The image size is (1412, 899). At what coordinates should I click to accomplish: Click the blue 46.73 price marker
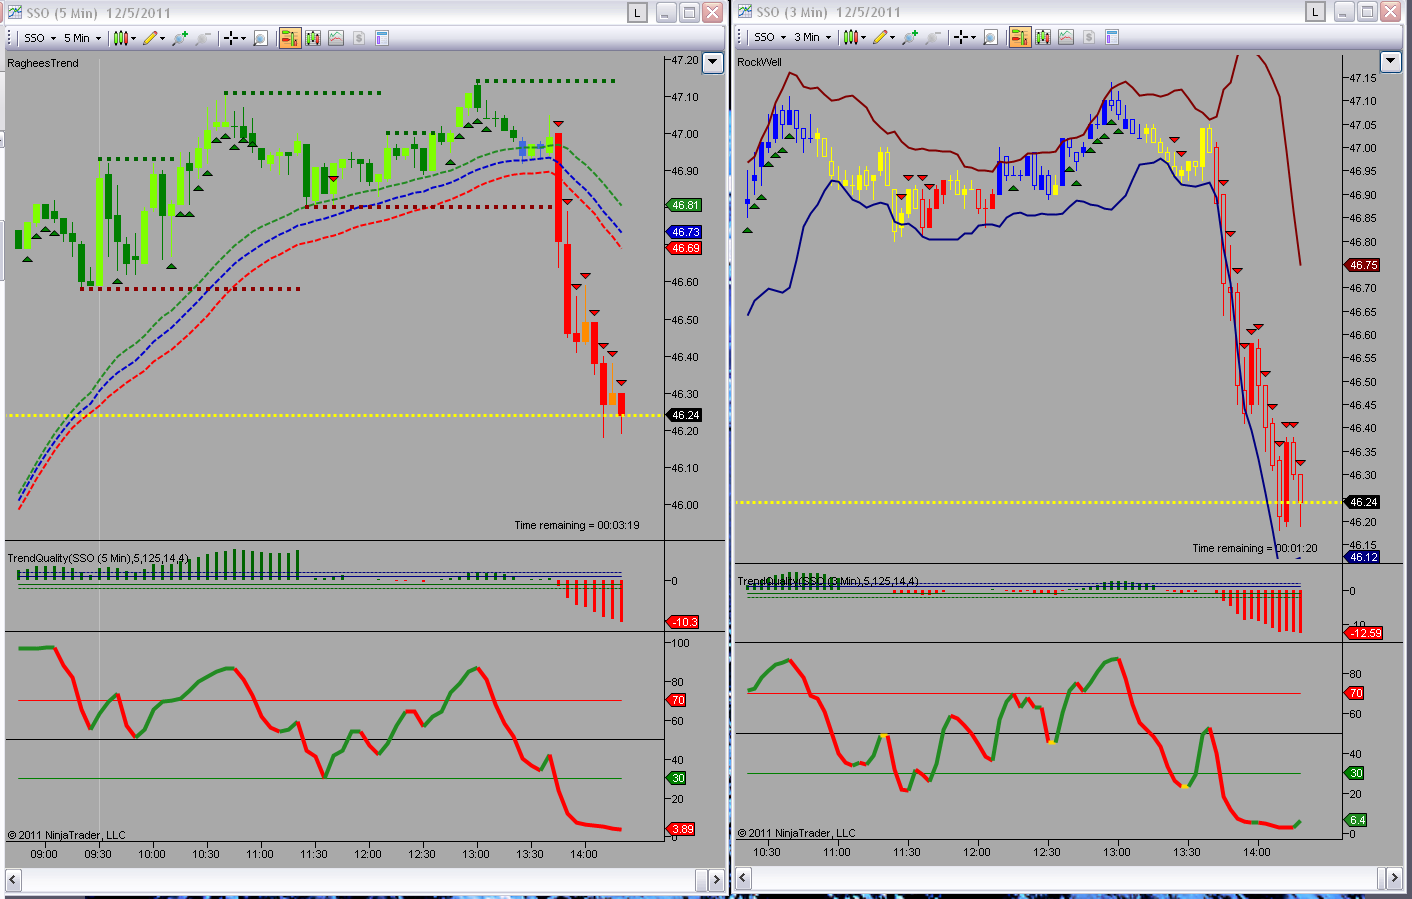[685, 232]
